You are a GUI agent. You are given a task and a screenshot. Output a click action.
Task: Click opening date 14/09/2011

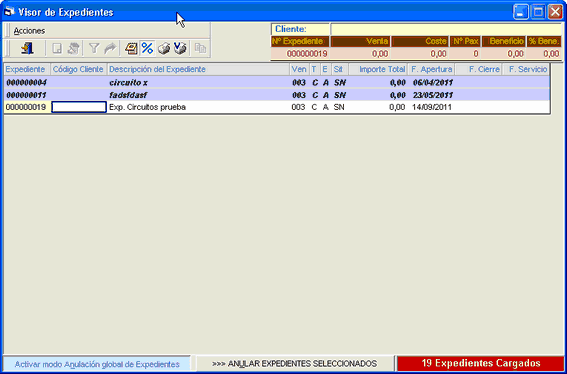pos(432,107)
